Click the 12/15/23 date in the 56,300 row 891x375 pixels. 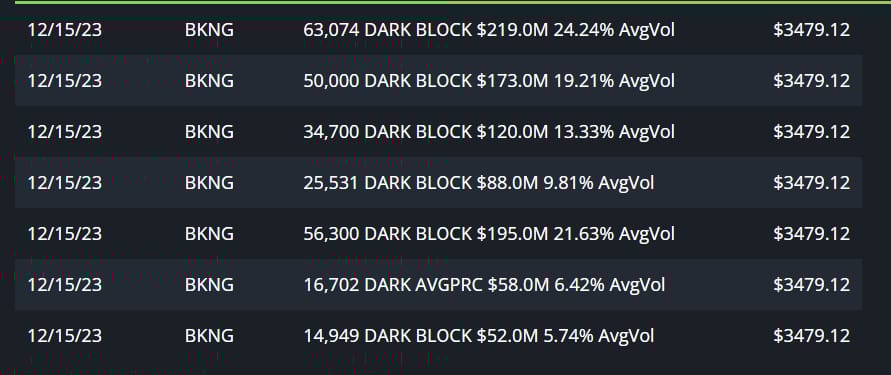pyautogui.click(x=65, y=234)
